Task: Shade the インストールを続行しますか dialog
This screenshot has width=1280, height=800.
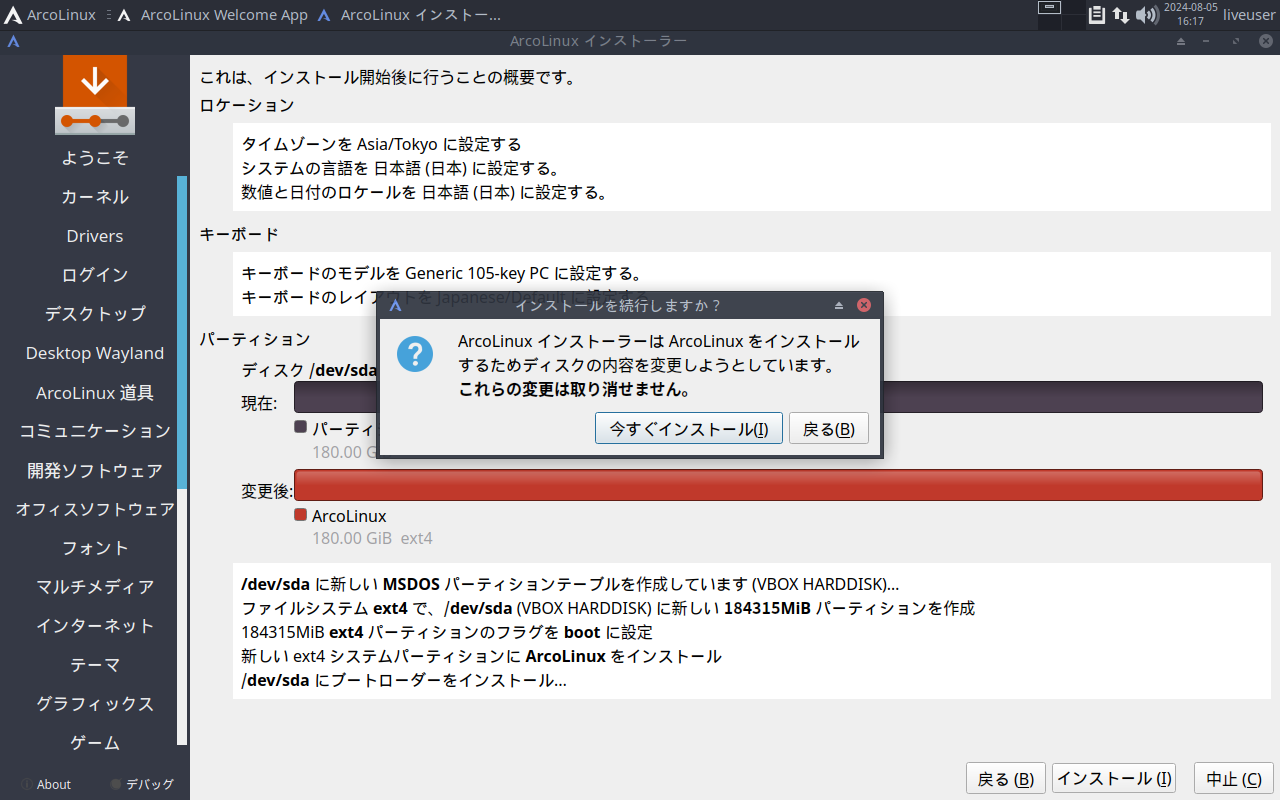Action: tap(839, 305)
